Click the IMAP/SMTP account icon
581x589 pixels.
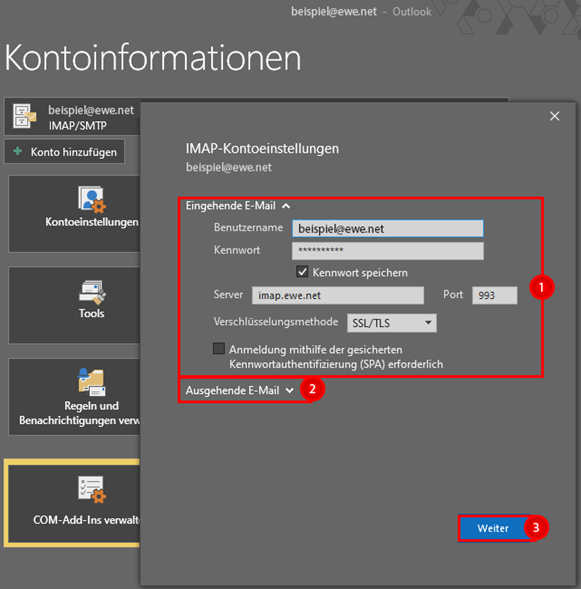(x=25, y=116)
